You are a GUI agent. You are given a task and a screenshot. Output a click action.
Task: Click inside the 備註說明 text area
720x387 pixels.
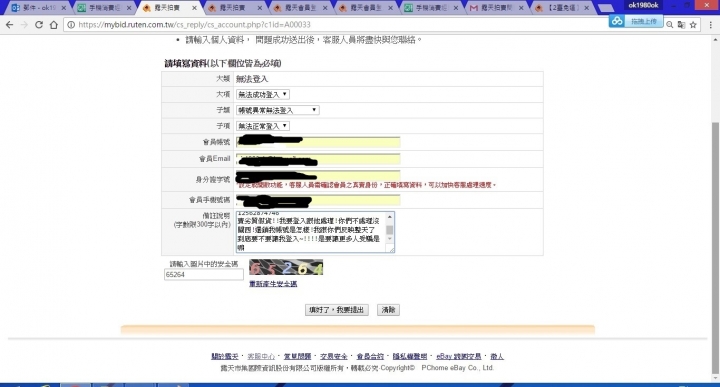pyautogui.click(x=311, y=232)
